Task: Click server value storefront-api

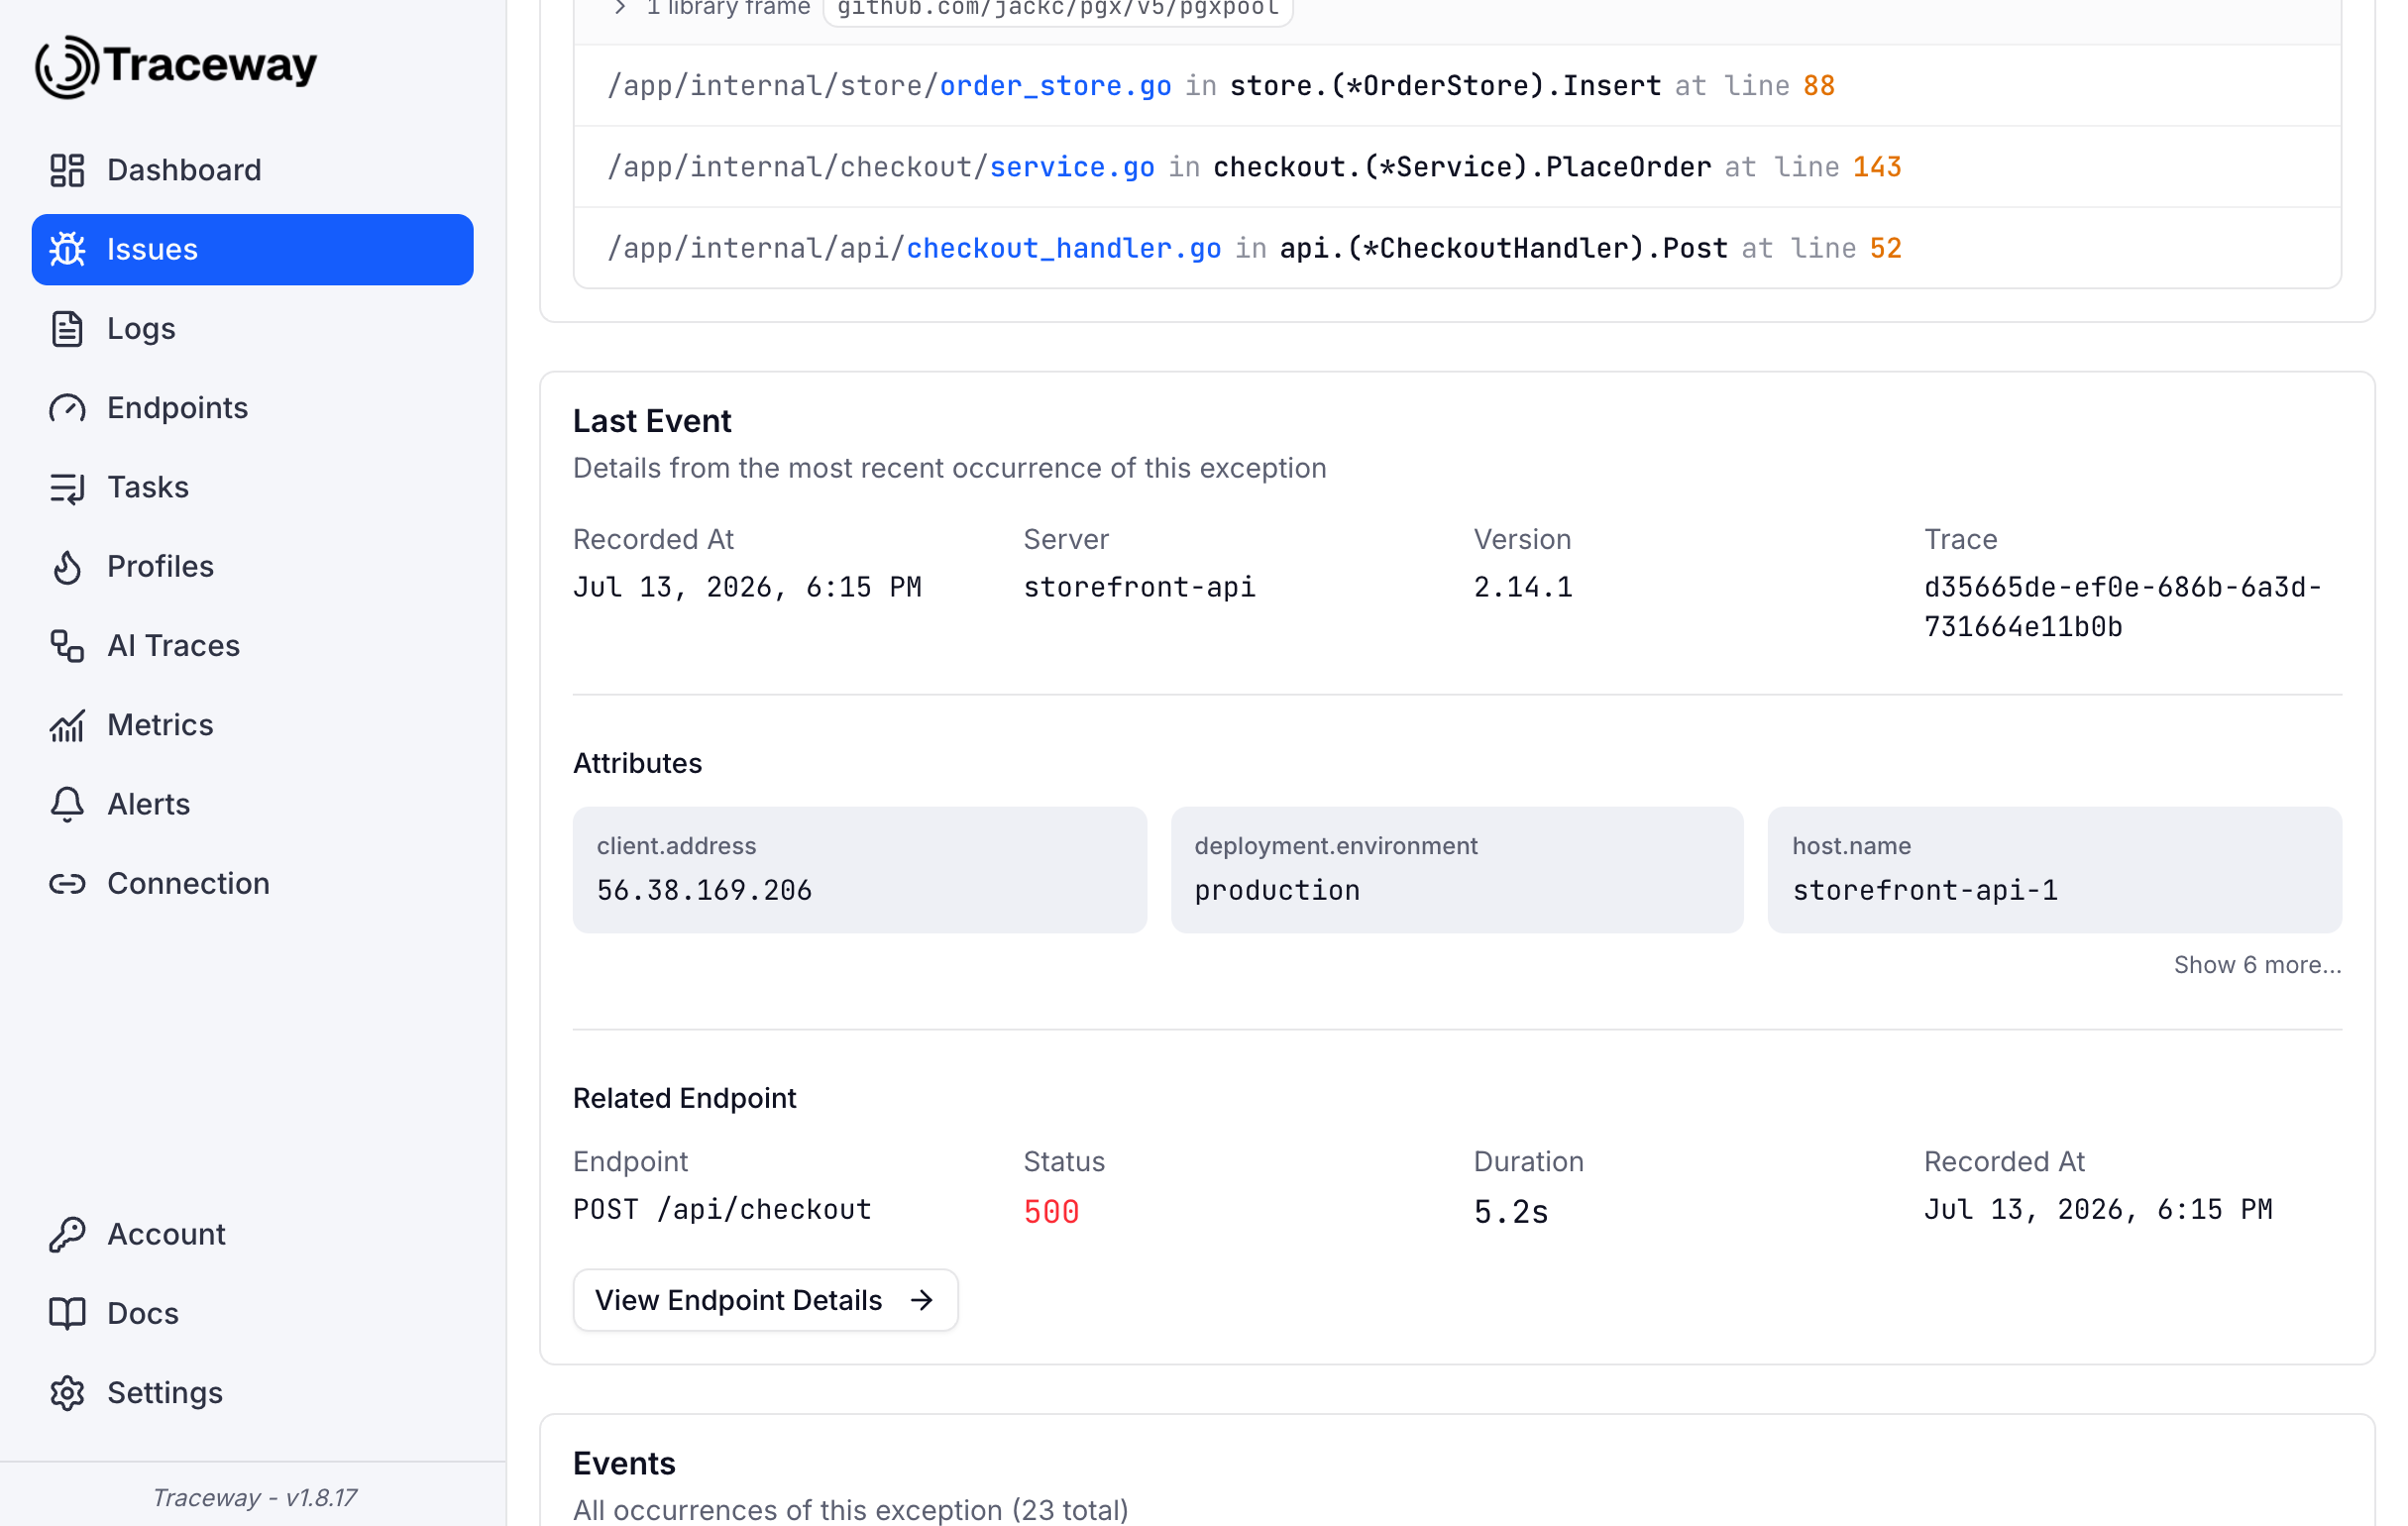Action: 1139,587
